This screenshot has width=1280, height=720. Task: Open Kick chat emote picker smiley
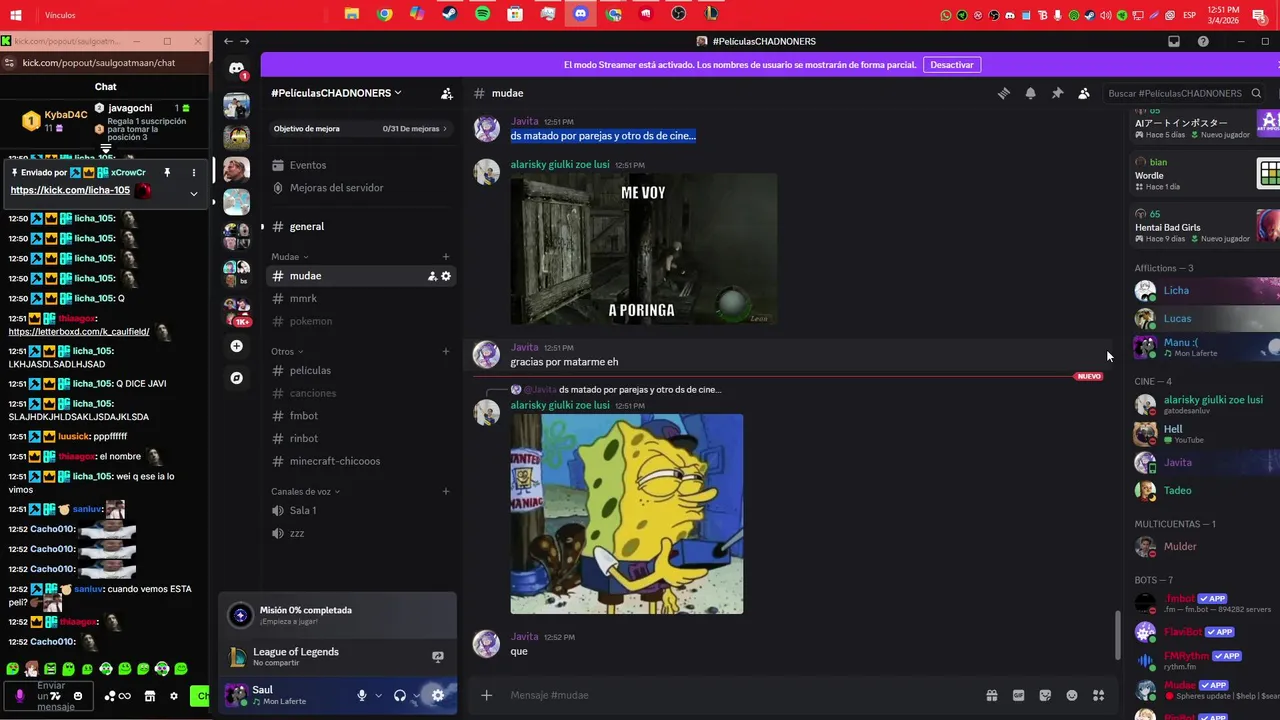tap(78, 696)
